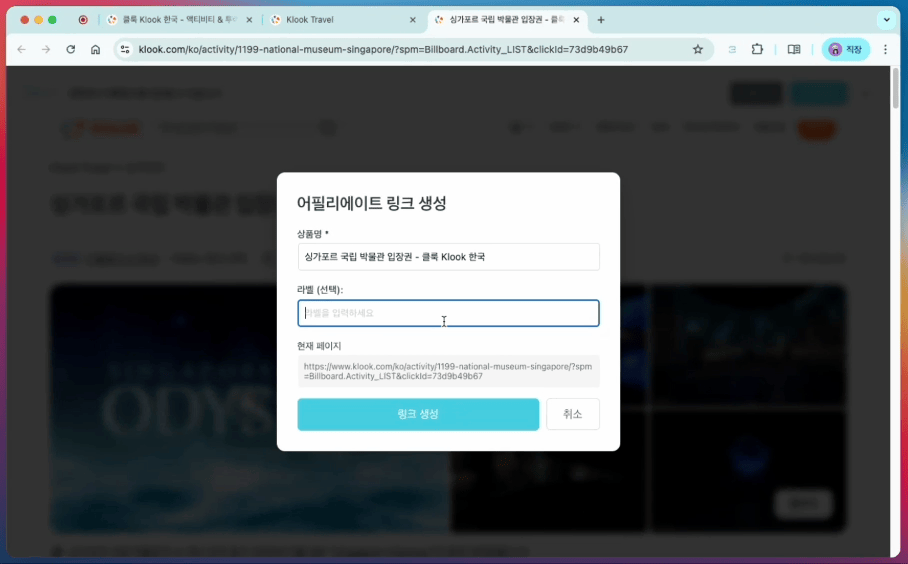Open the 직장 profile button
908x564 pixels.
[845, 50]
